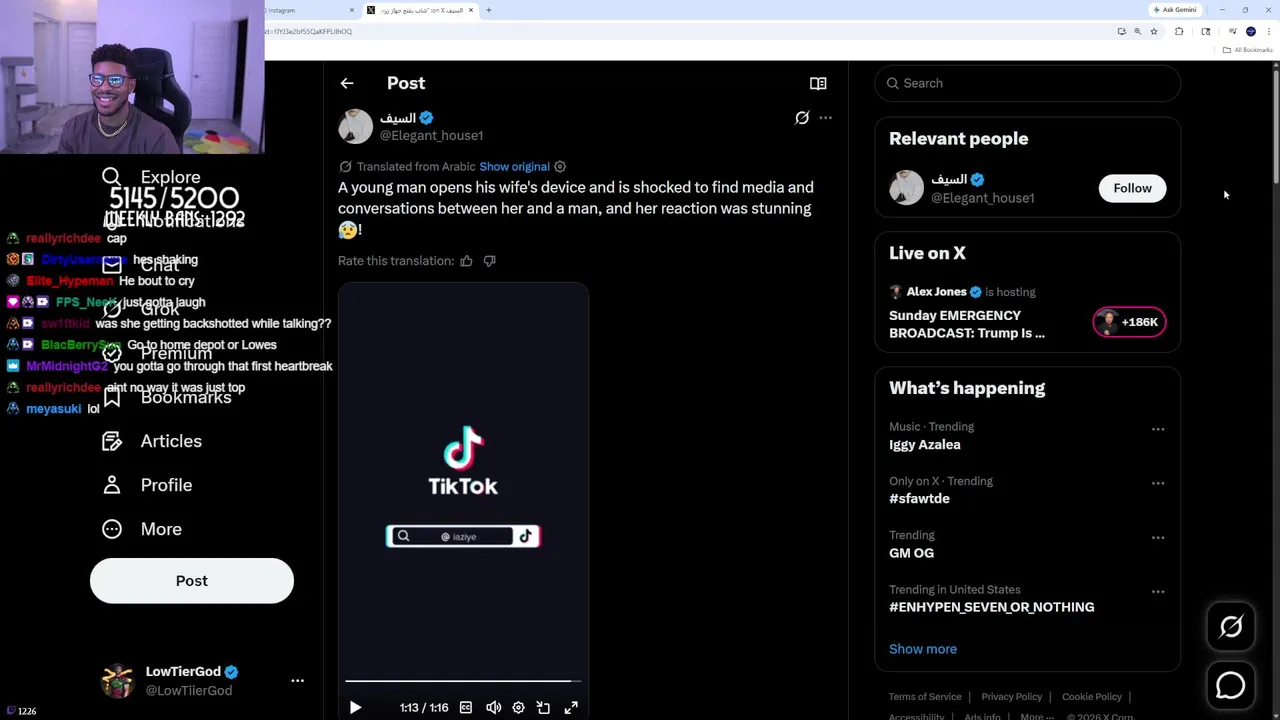Follow @Elegant_house1 in Relevant people
1280x720 pixels.
1132,188
